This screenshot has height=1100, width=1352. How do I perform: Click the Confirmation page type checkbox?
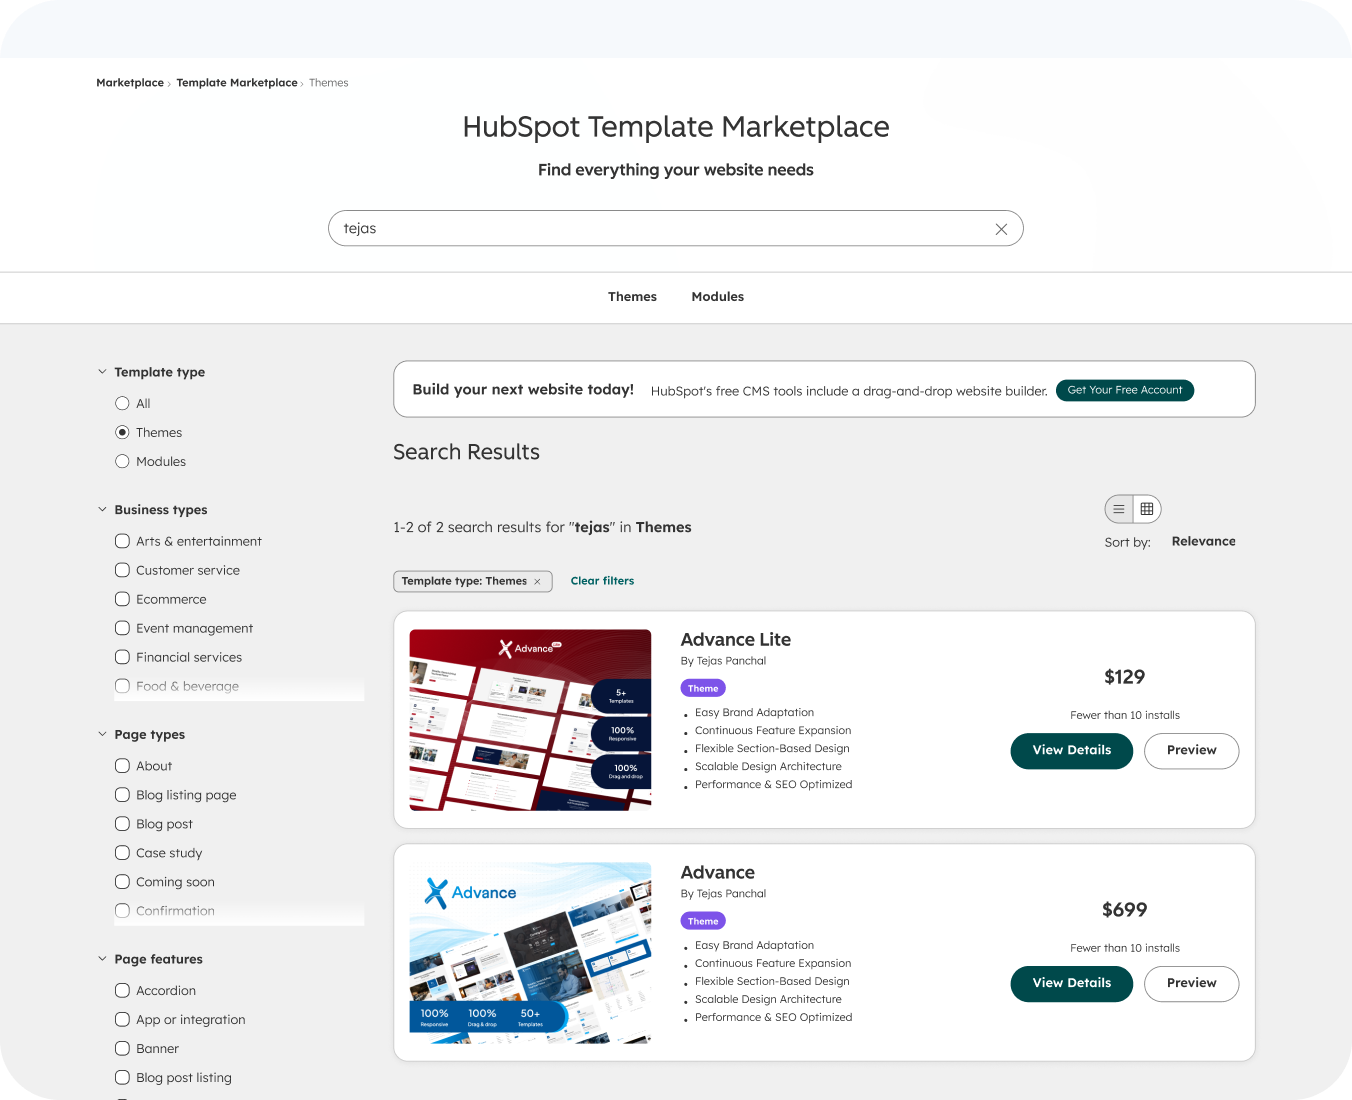(x=122, y=911)
